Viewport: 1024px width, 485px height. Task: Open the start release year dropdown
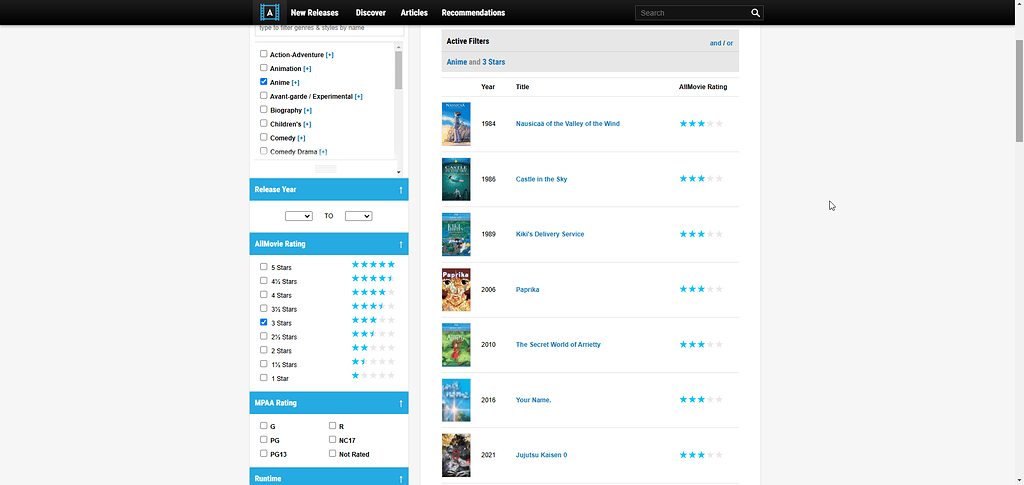(299, 216)
